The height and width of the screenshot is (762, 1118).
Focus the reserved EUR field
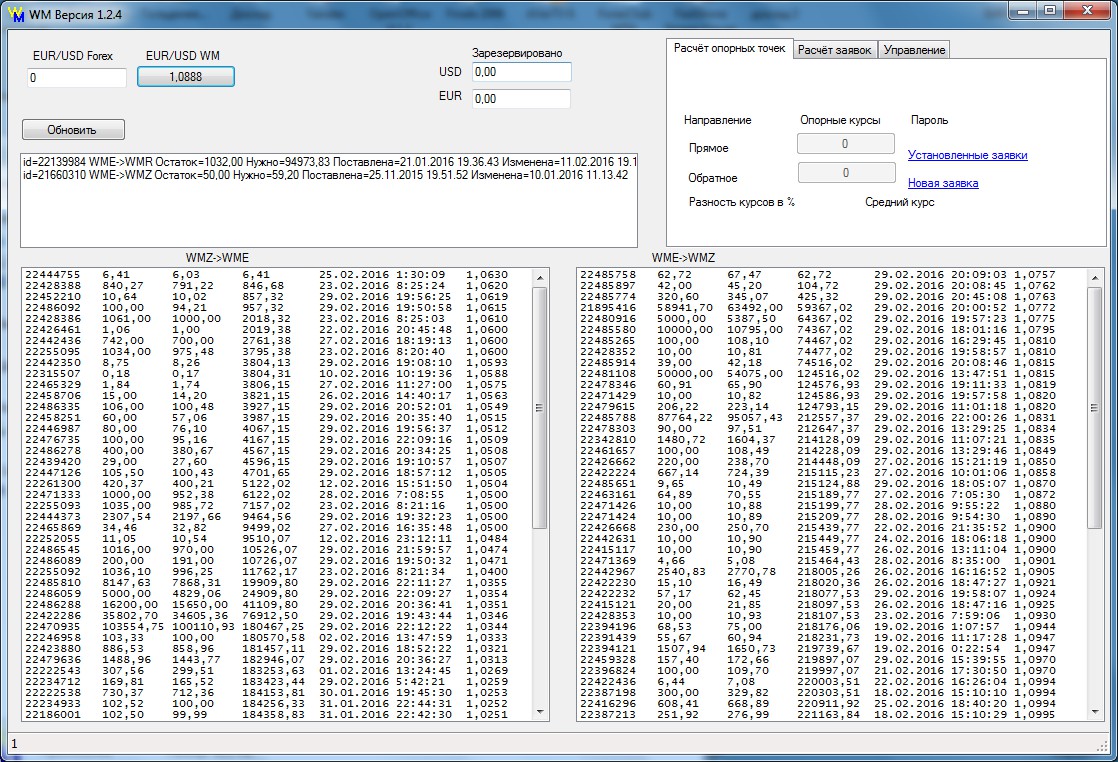click(521, 99)
